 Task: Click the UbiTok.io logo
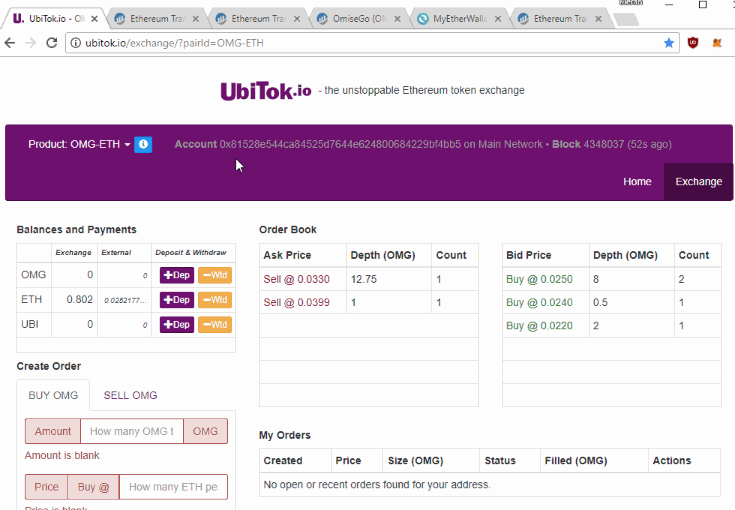[x=266, y=91]
